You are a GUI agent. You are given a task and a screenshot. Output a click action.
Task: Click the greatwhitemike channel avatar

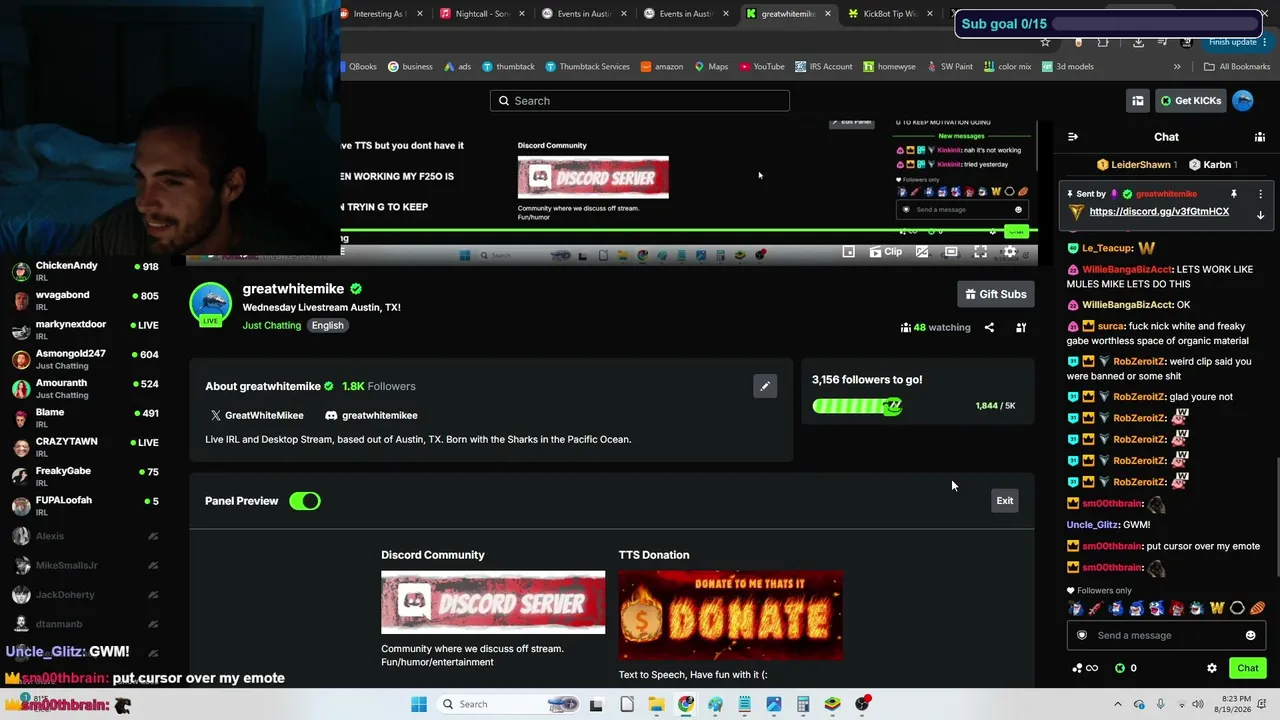(210, 304)
